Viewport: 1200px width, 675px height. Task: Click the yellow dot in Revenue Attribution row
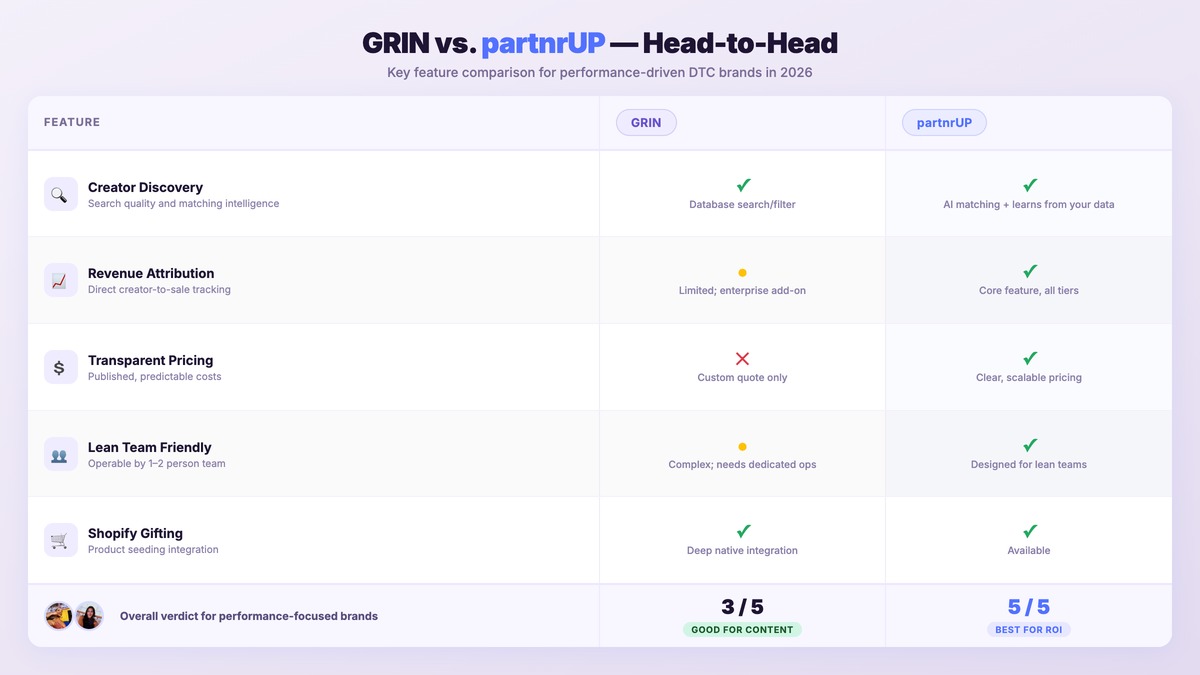coord(742,272)
